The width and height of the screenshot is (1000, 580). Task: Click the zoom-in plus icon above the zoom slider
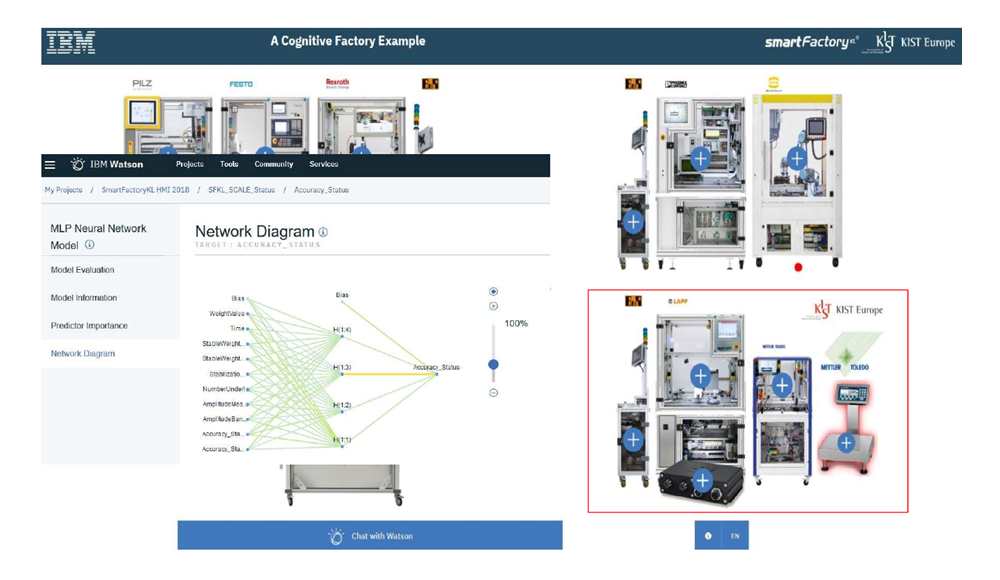(493, 306)
